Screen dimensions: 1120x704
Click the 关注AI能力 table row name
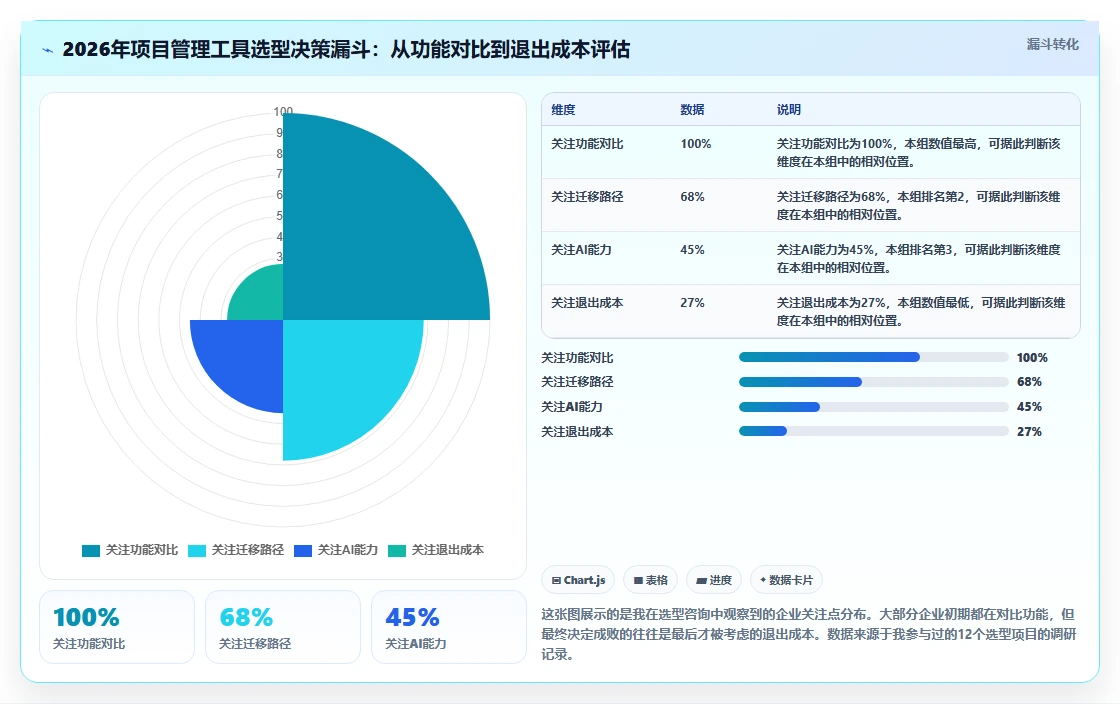tap(581, 250)
